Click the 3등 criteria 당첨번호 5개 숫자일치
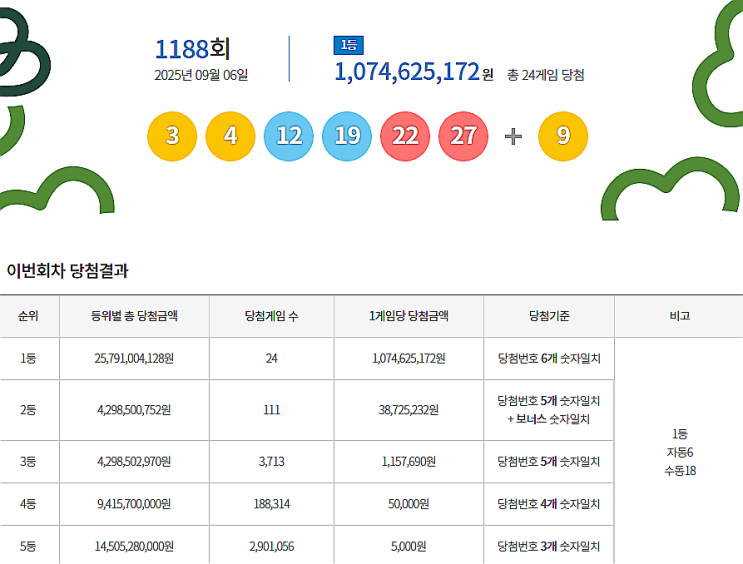This screenshot has width=743, height=564. click(x=549, y=461)
